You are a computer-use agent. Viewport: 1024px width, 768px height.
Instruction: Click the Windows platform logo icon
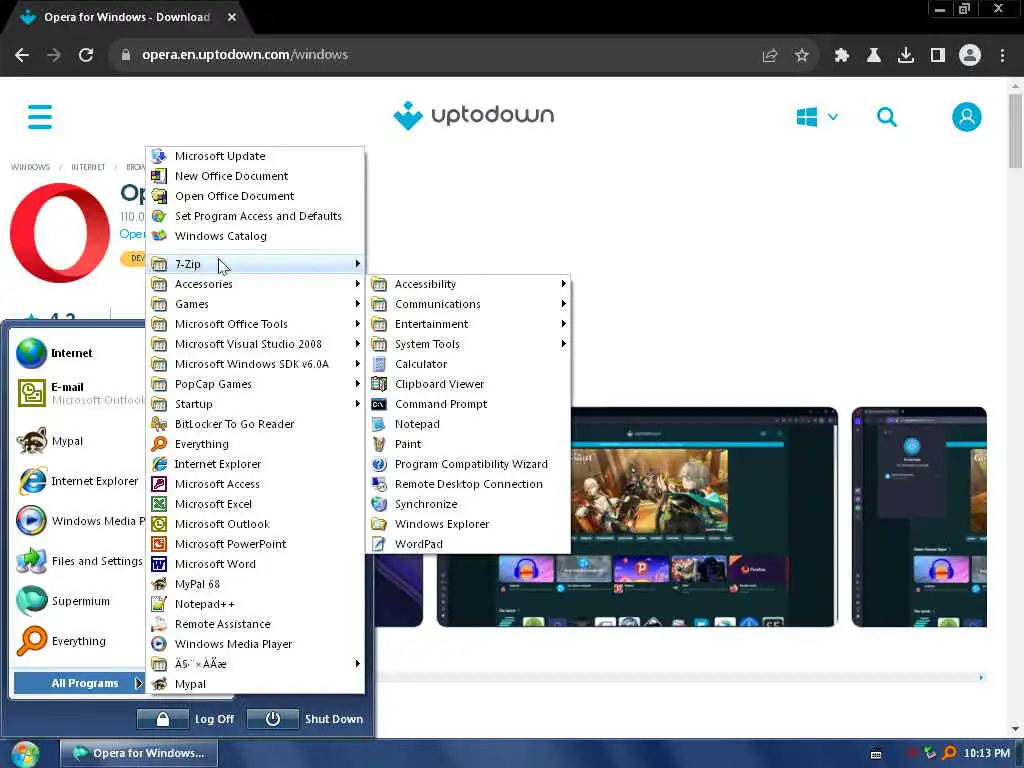coord(807,117)
